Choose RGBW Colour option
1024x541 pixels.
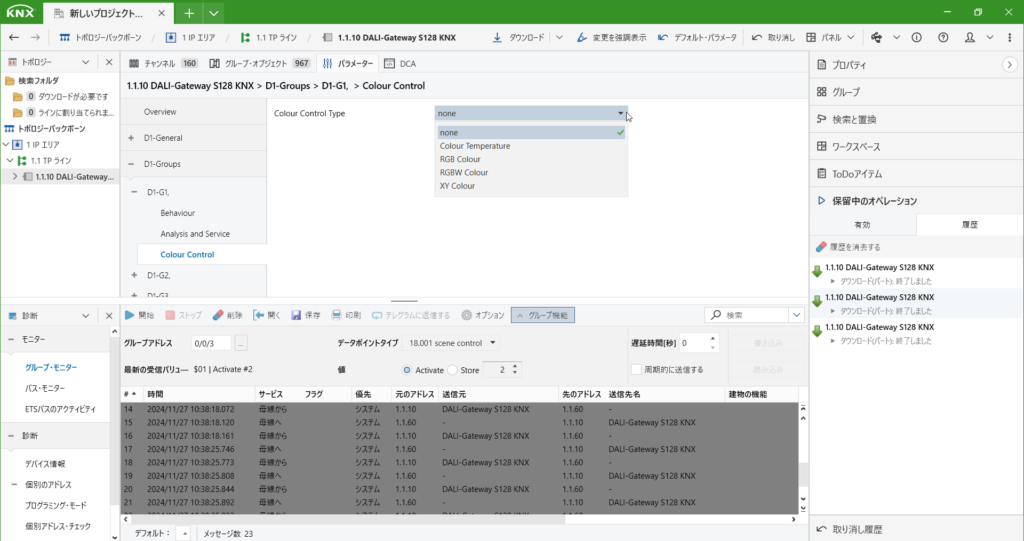[x=531, y=172]
